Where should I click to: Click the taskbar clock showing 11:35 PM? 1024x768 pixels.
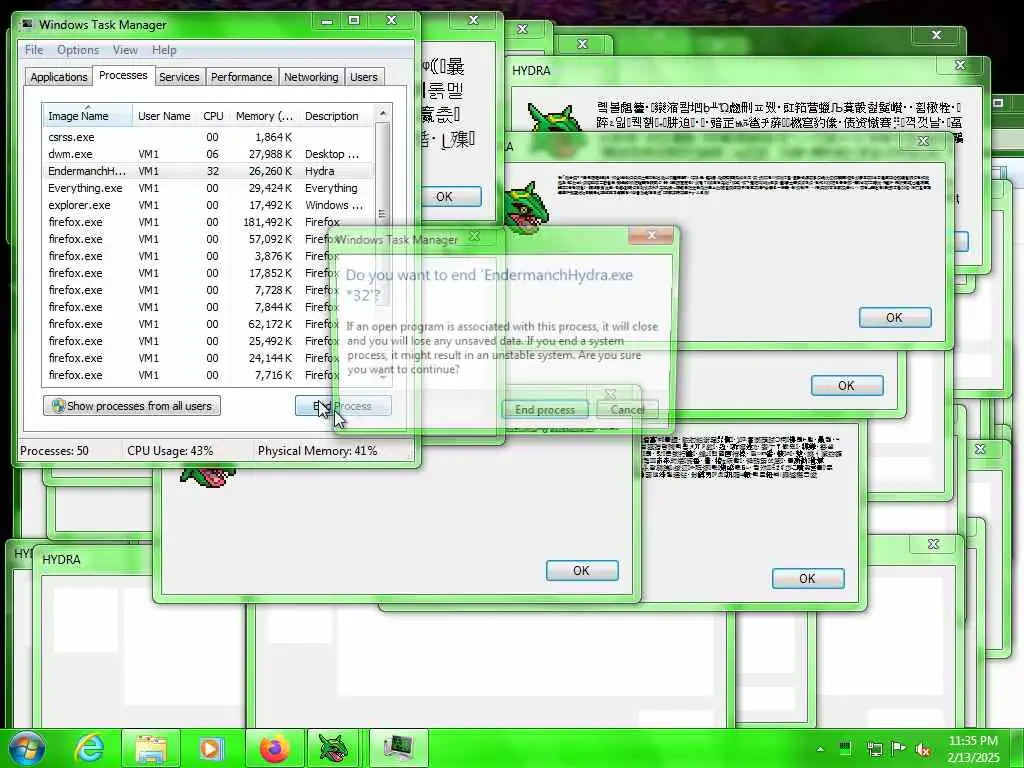pyautogui.click(x=973, y=748)
